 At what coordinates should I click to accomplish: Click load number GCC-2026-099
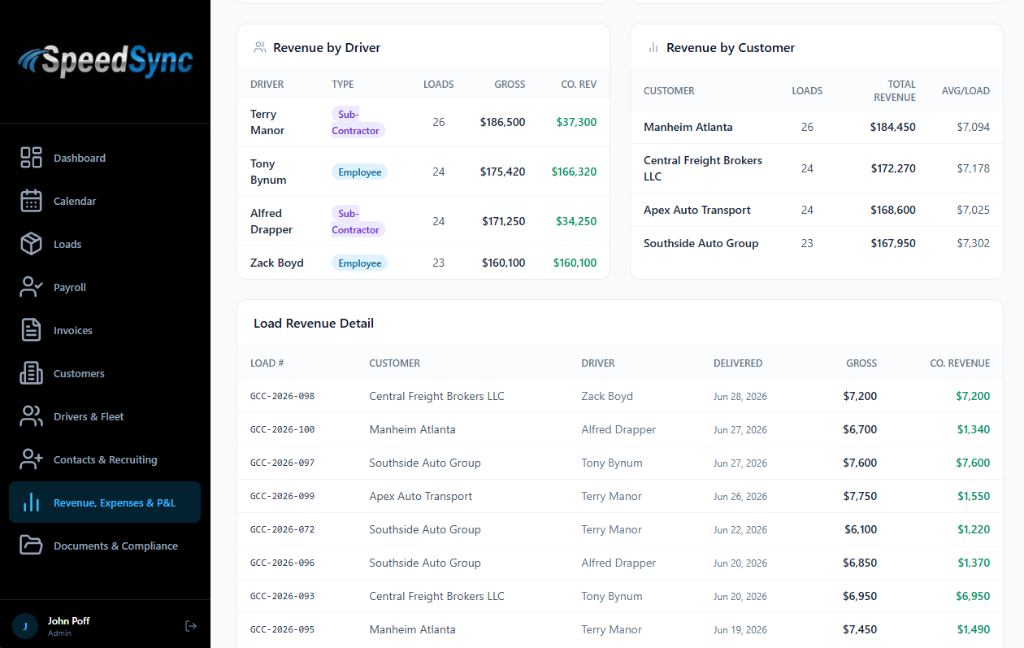(282, 496)
